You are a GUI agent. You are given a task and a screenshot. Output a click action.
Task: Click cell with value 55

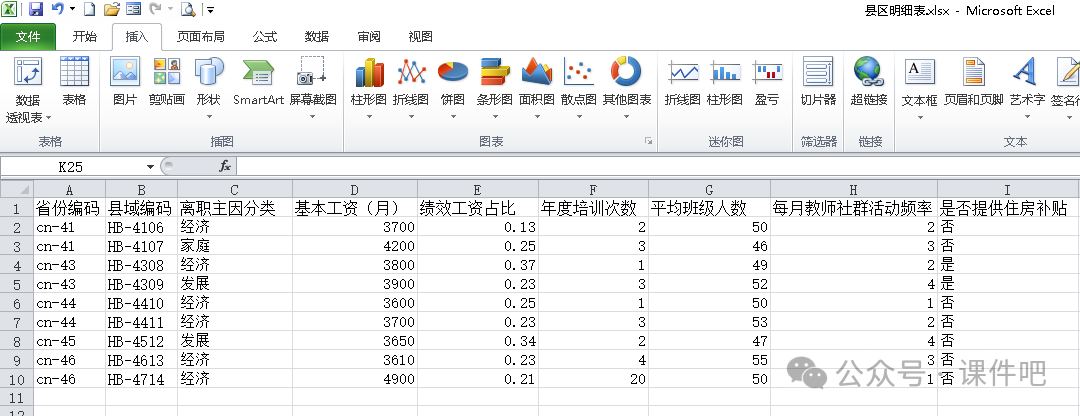click(x=709, y=360)
